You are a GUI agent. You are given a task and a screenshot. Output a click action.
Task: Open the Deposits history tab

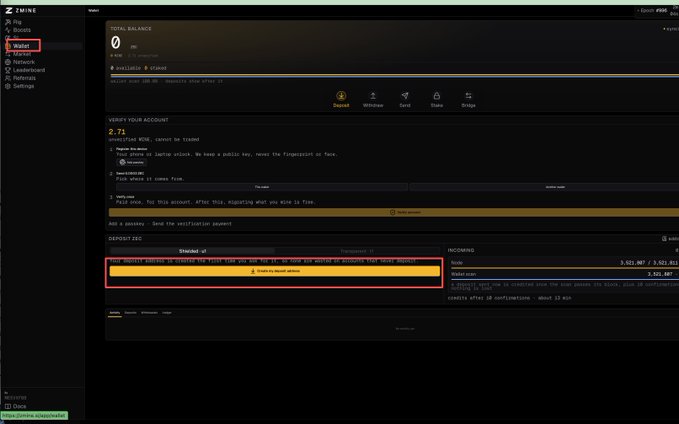tap(130, 313)
